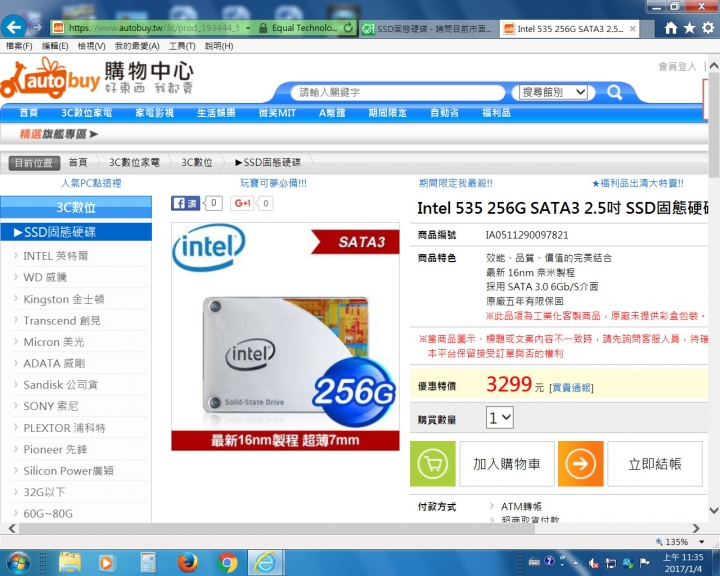Screen dimensions: 720x576
Task: Open Transcend 創見 category
Action: (62, 320)
